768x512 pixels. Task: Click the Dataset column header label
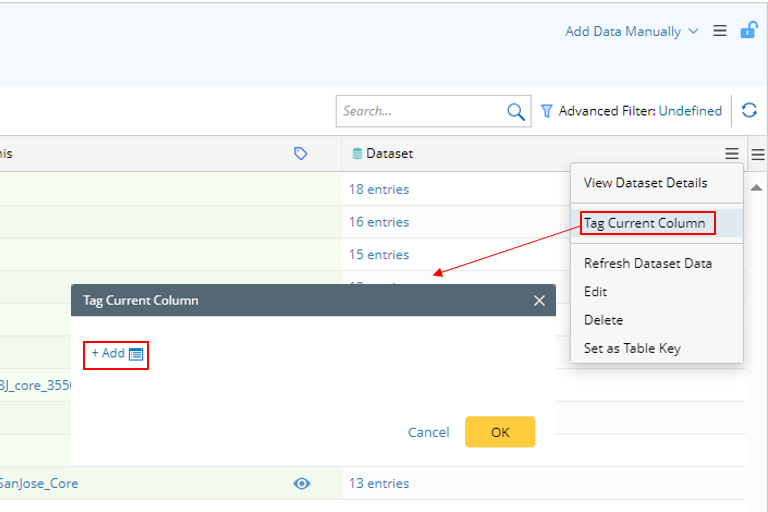389,154
